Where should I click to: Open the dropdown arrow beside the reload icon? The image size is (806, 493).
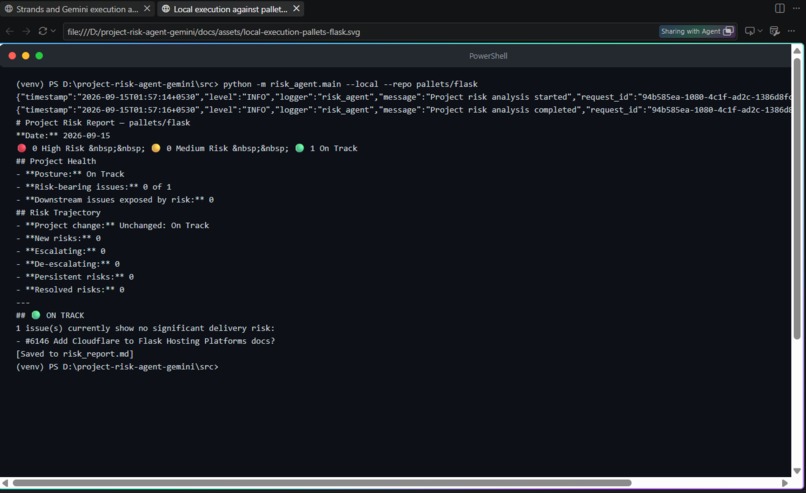tap(53, 31)
